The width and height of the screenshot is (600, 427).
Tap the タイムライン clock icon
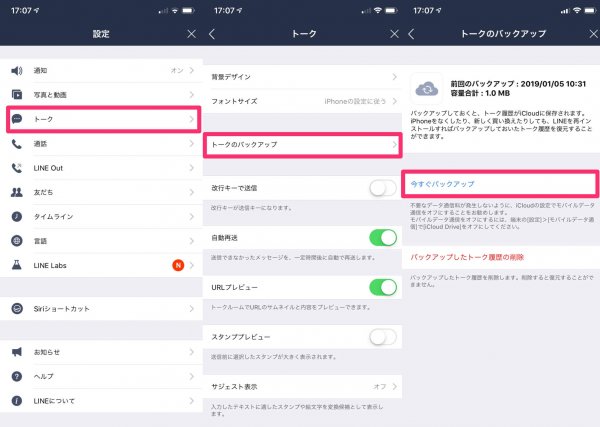click(x=16, y=217)
